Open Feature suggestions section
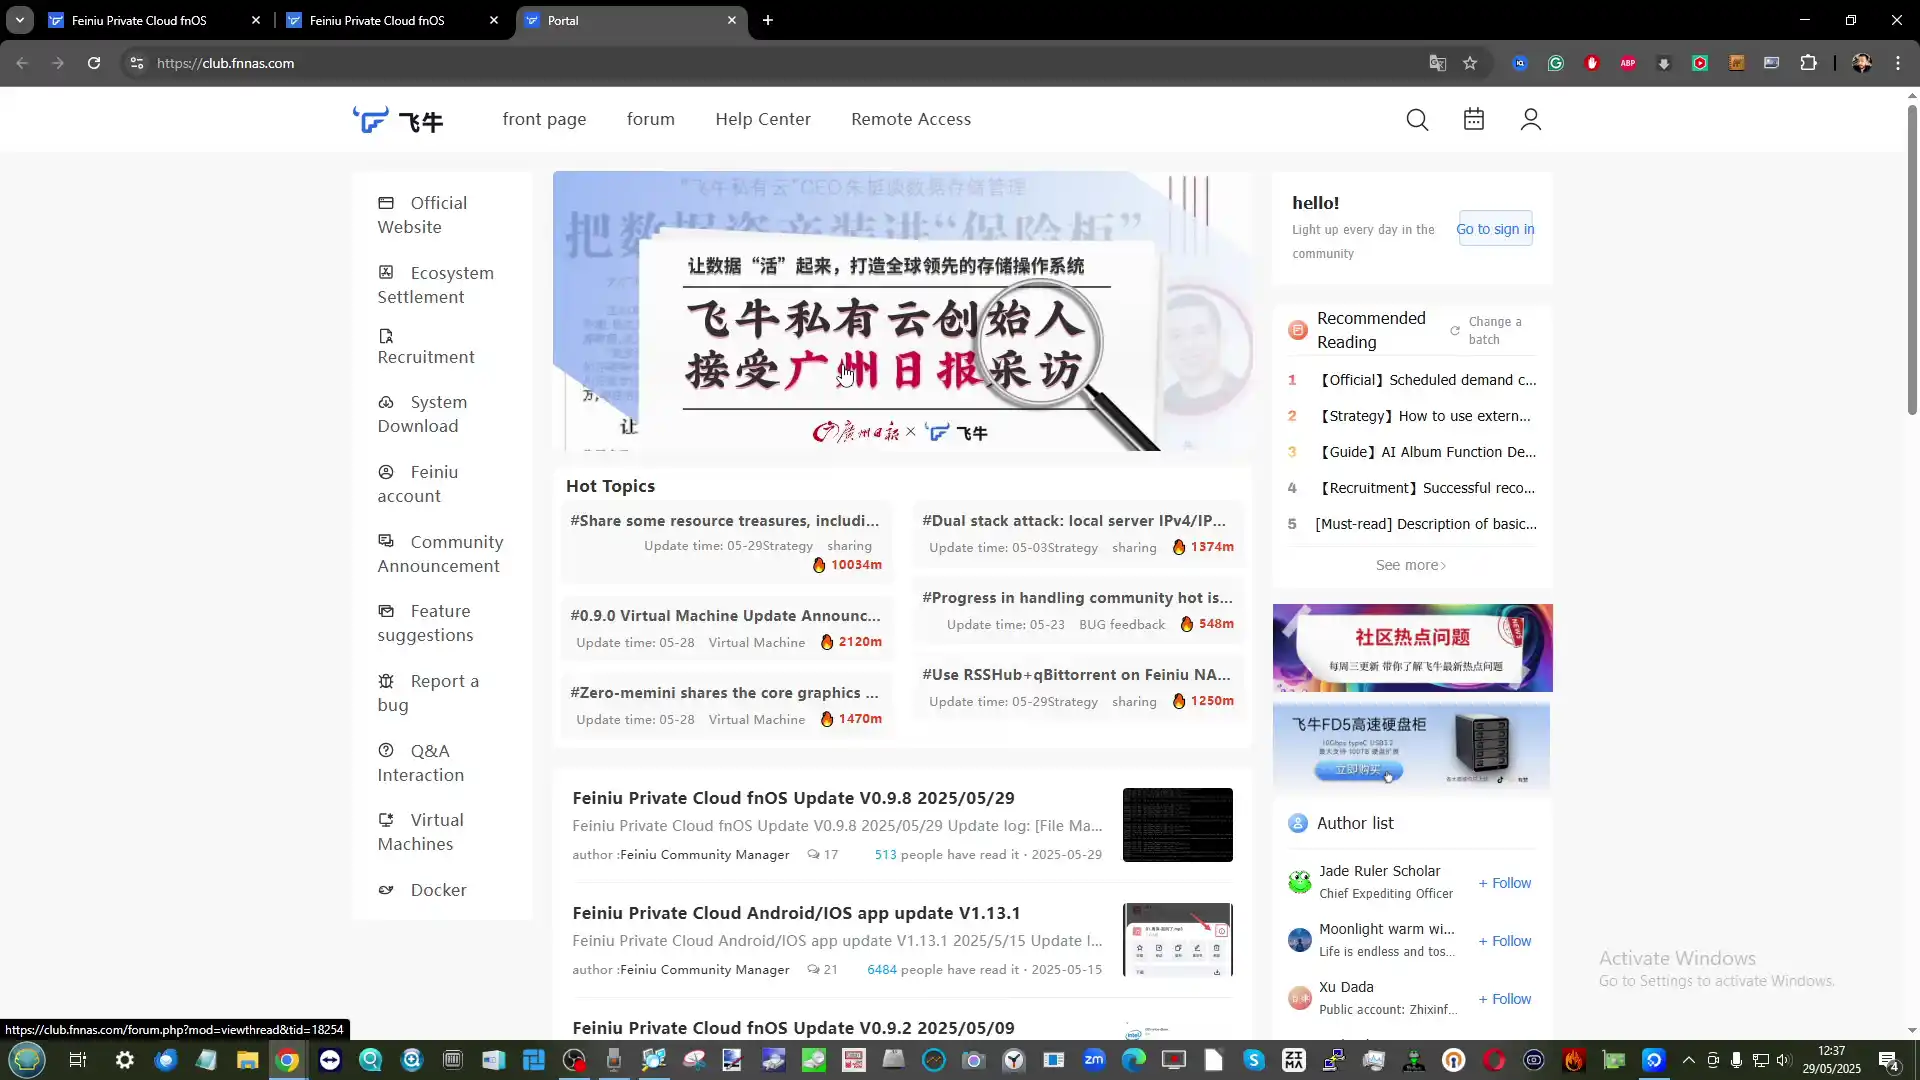Viewport: 1920px width, 1080px height. click(x=425, y=623)
